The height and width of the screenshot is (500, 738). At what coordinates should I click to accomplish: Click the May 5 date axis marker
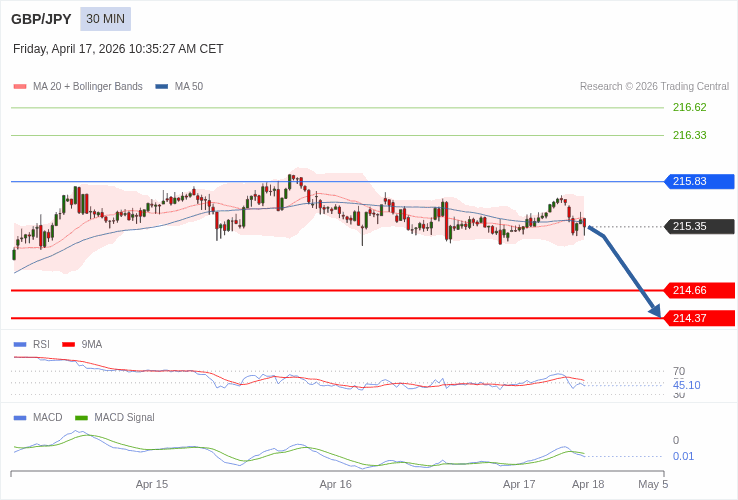pyautogui.click(x=653, y=484)
